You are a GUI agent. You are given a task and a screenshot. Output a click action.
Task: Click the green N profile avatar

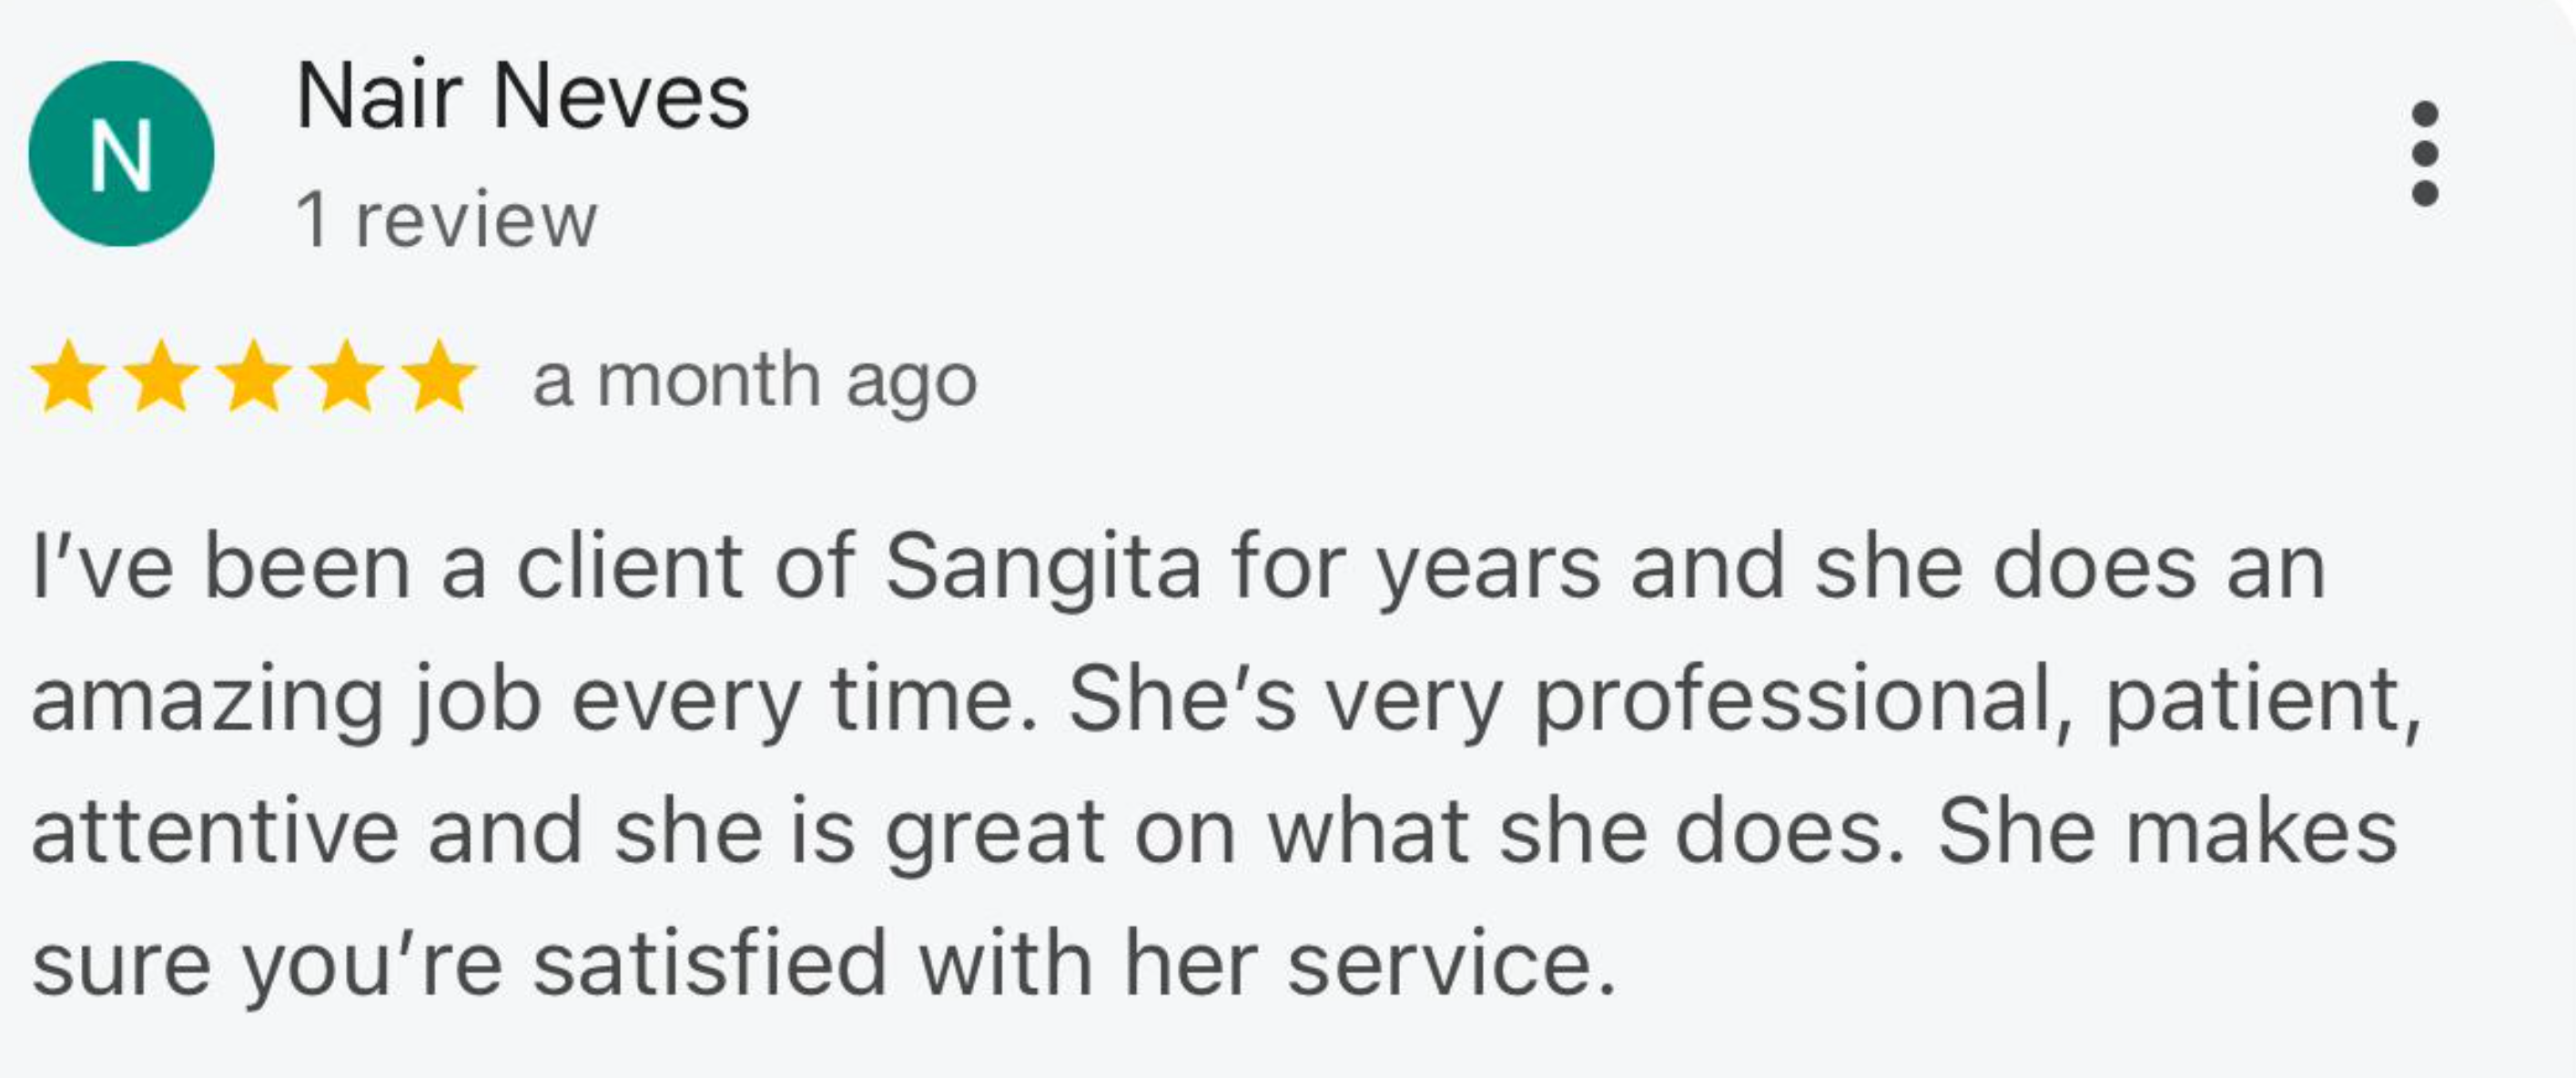coord(121,154)
